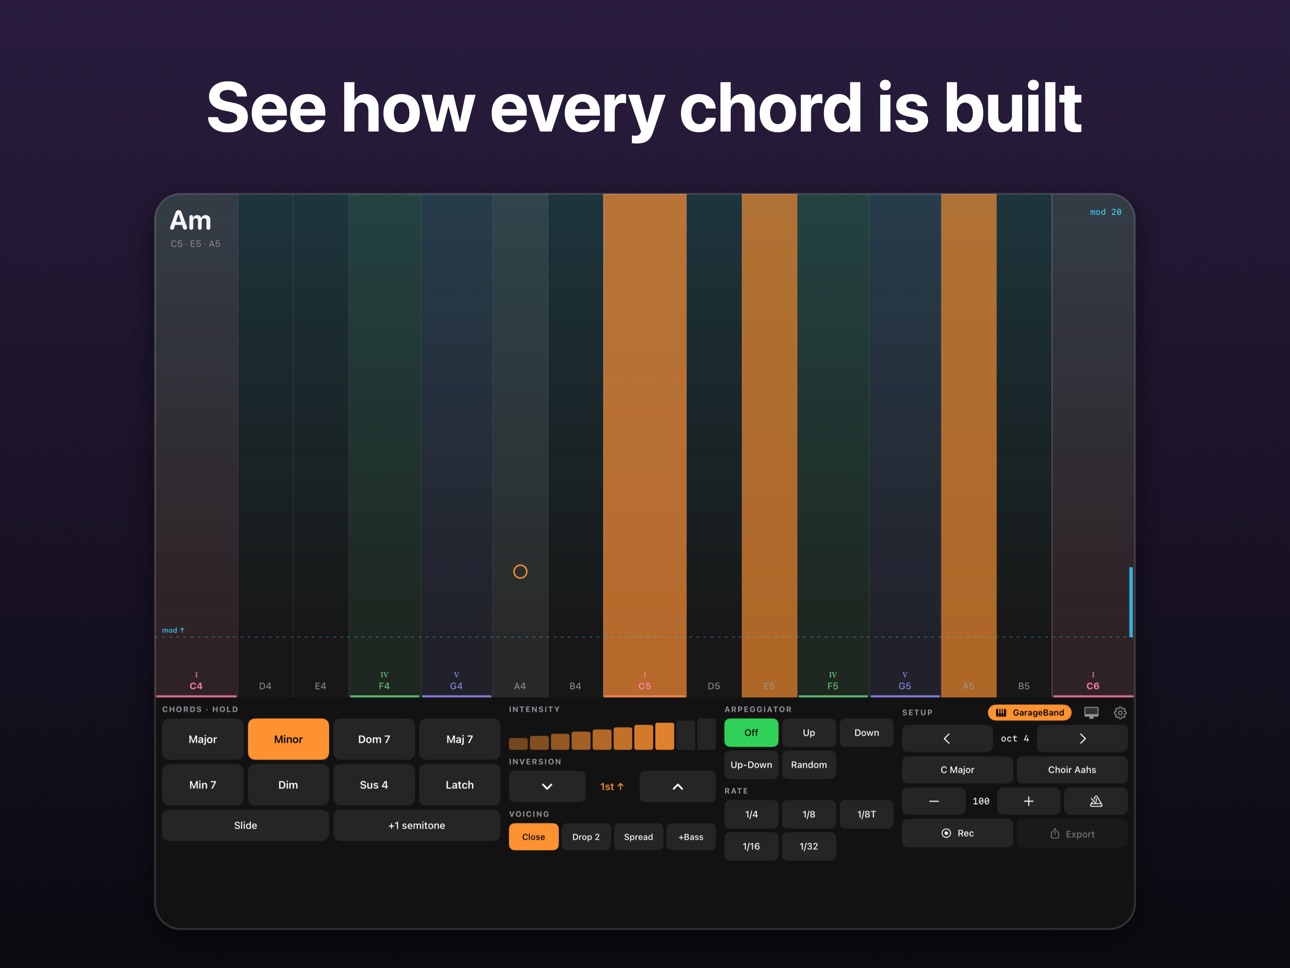Select the Dim chord type

click(288, 785)
